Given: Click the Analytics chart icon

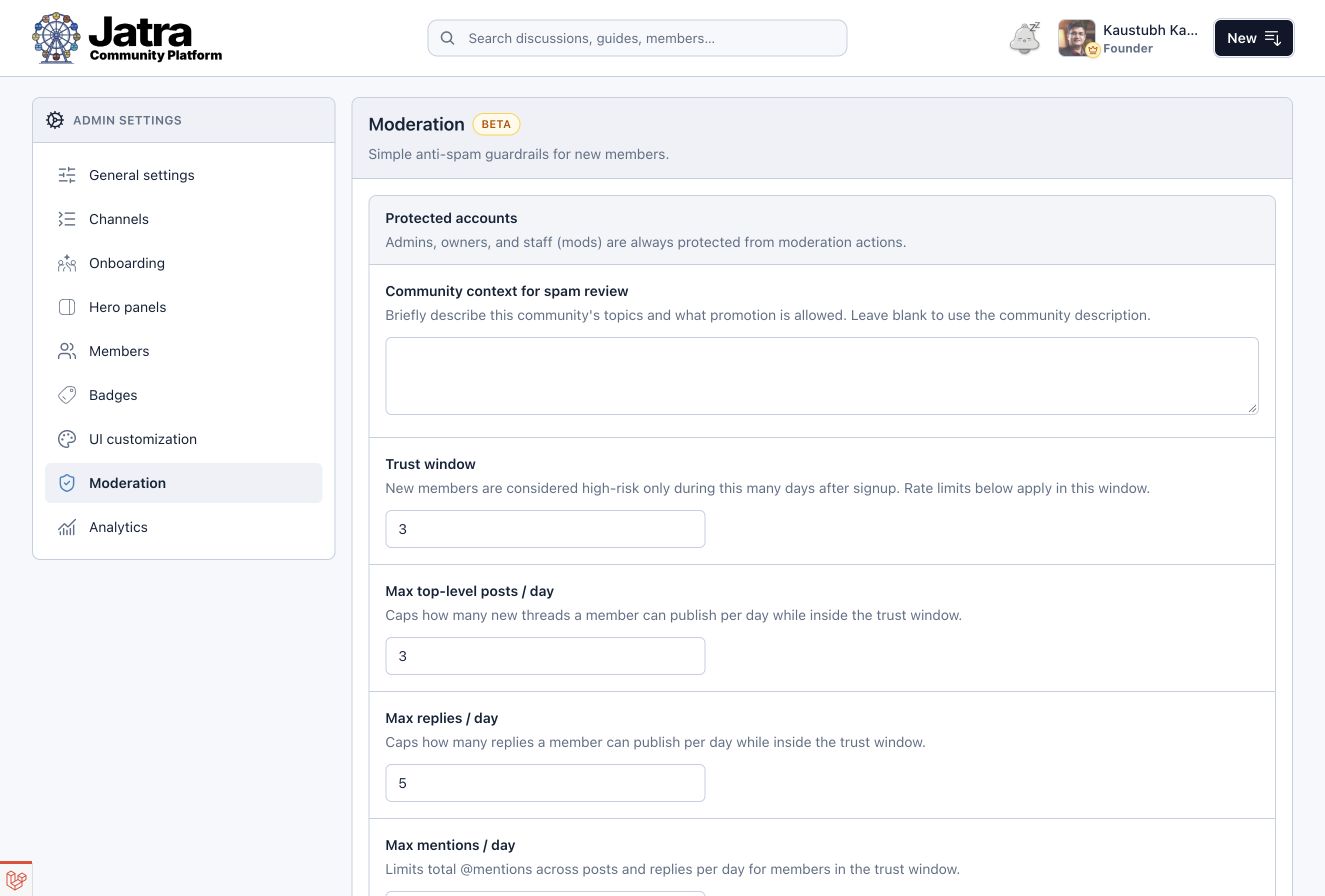Looking at the screenshot, I should click(x=67, y=527).
